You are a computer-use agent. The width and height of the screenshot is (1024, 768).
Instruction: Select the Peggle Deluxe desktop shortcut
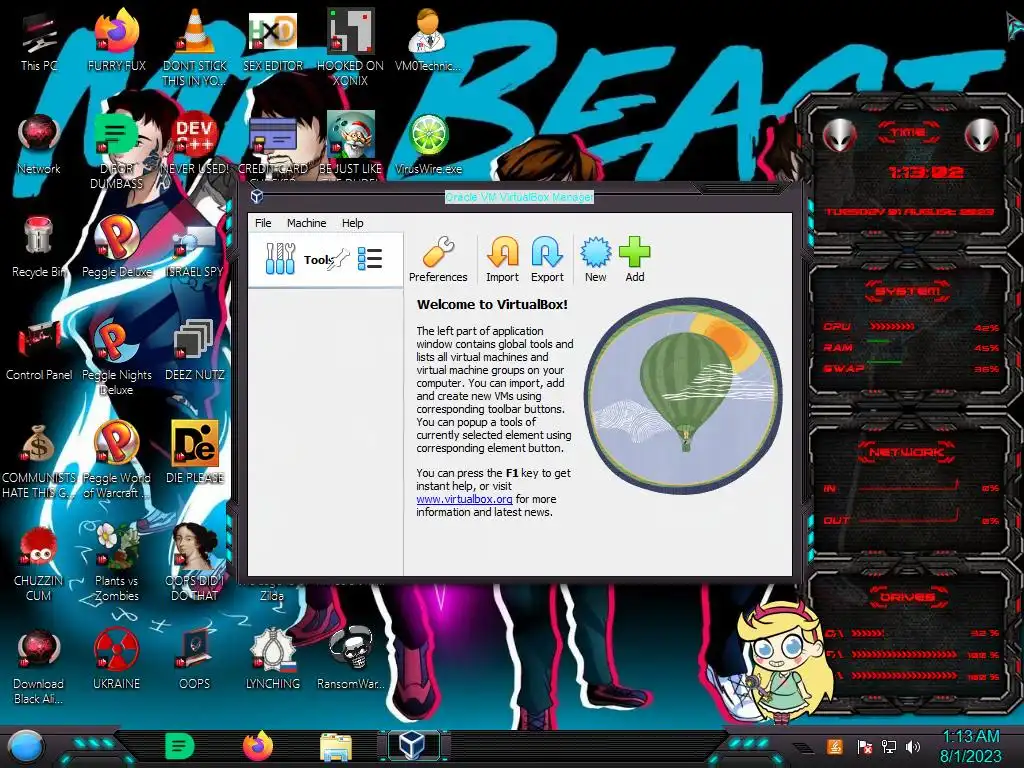point(117,247)
